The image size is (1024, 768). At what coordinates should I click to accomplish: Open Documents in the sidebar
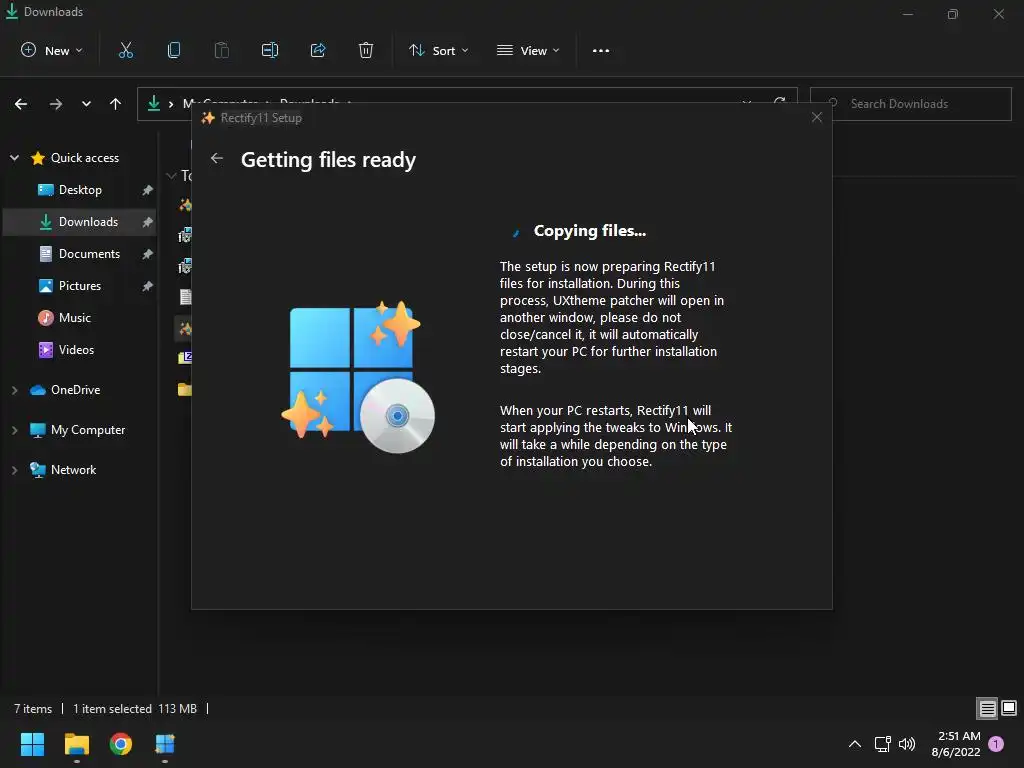click(x=80, y=253)
